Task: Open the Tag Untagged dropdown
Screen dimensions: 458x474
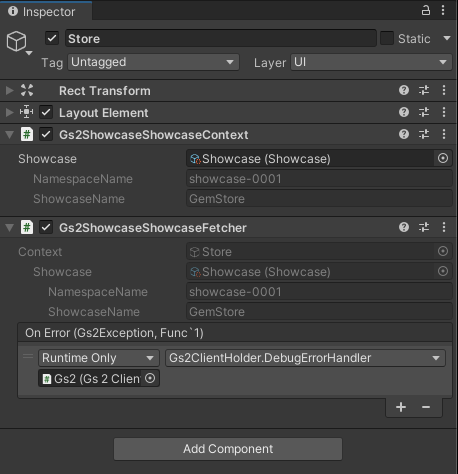Action: (153, 62)
